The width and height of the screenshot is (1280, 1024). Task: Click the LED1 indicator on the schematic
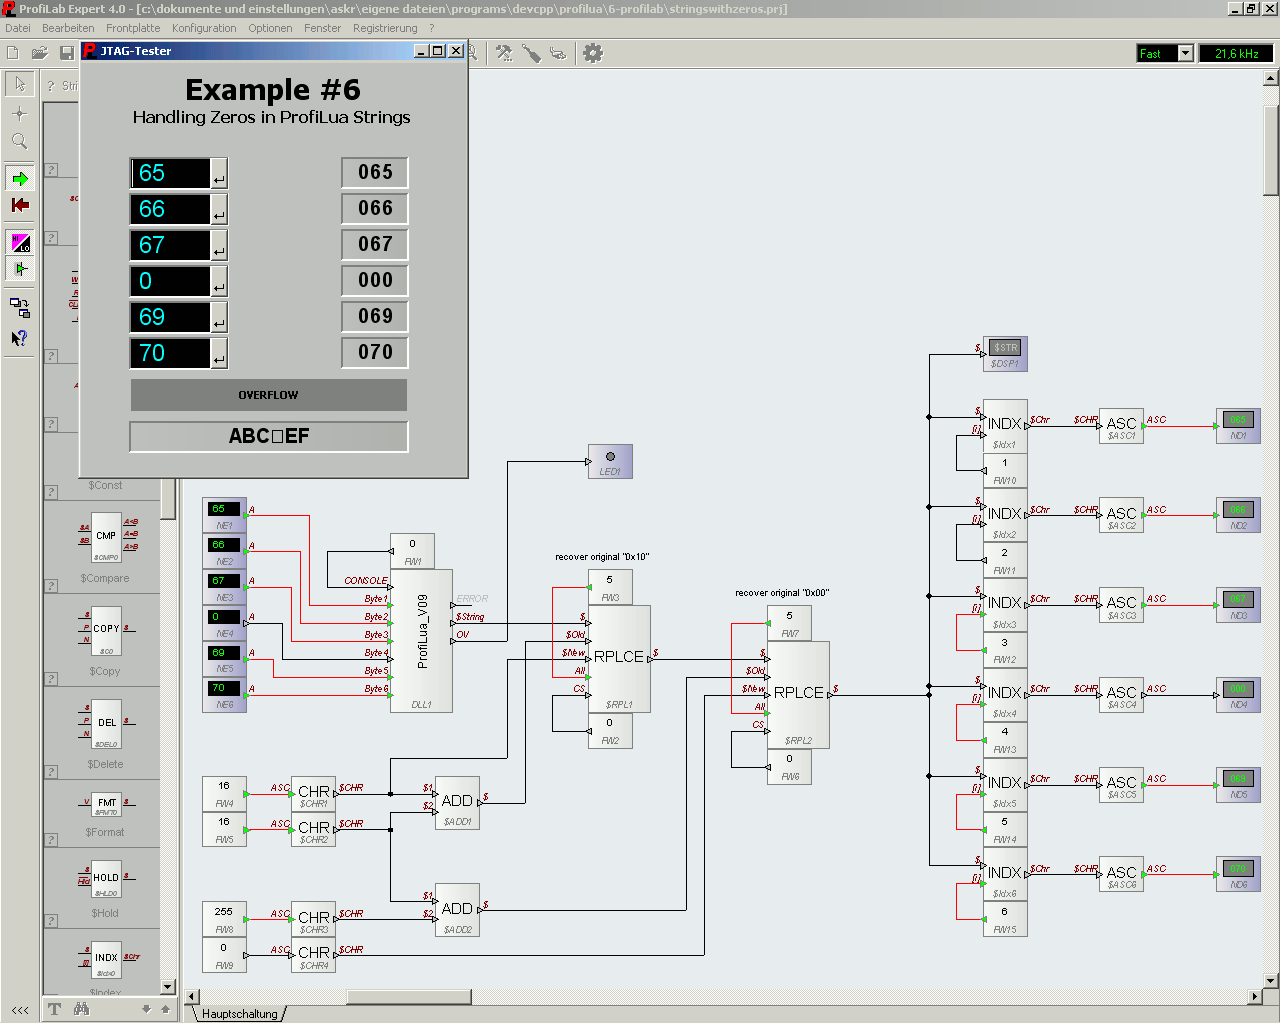click(x=610, y=461)
